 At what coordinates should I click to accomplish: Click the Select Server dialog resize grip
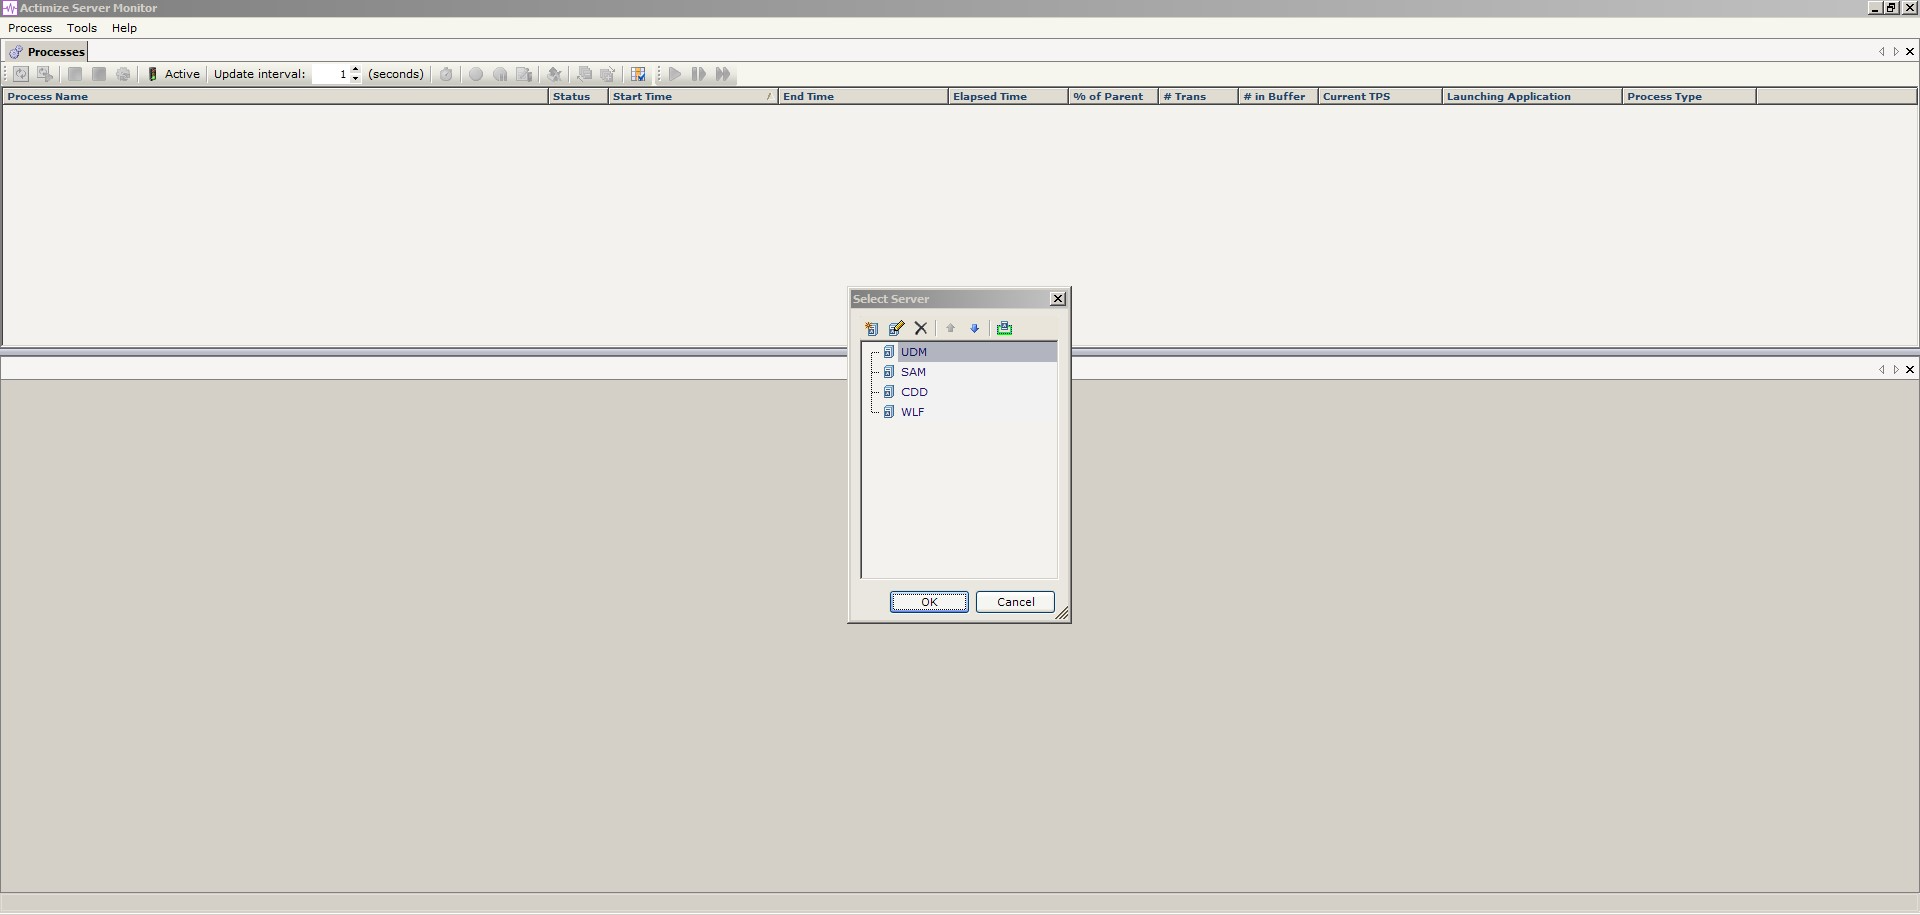(1062, 613)
